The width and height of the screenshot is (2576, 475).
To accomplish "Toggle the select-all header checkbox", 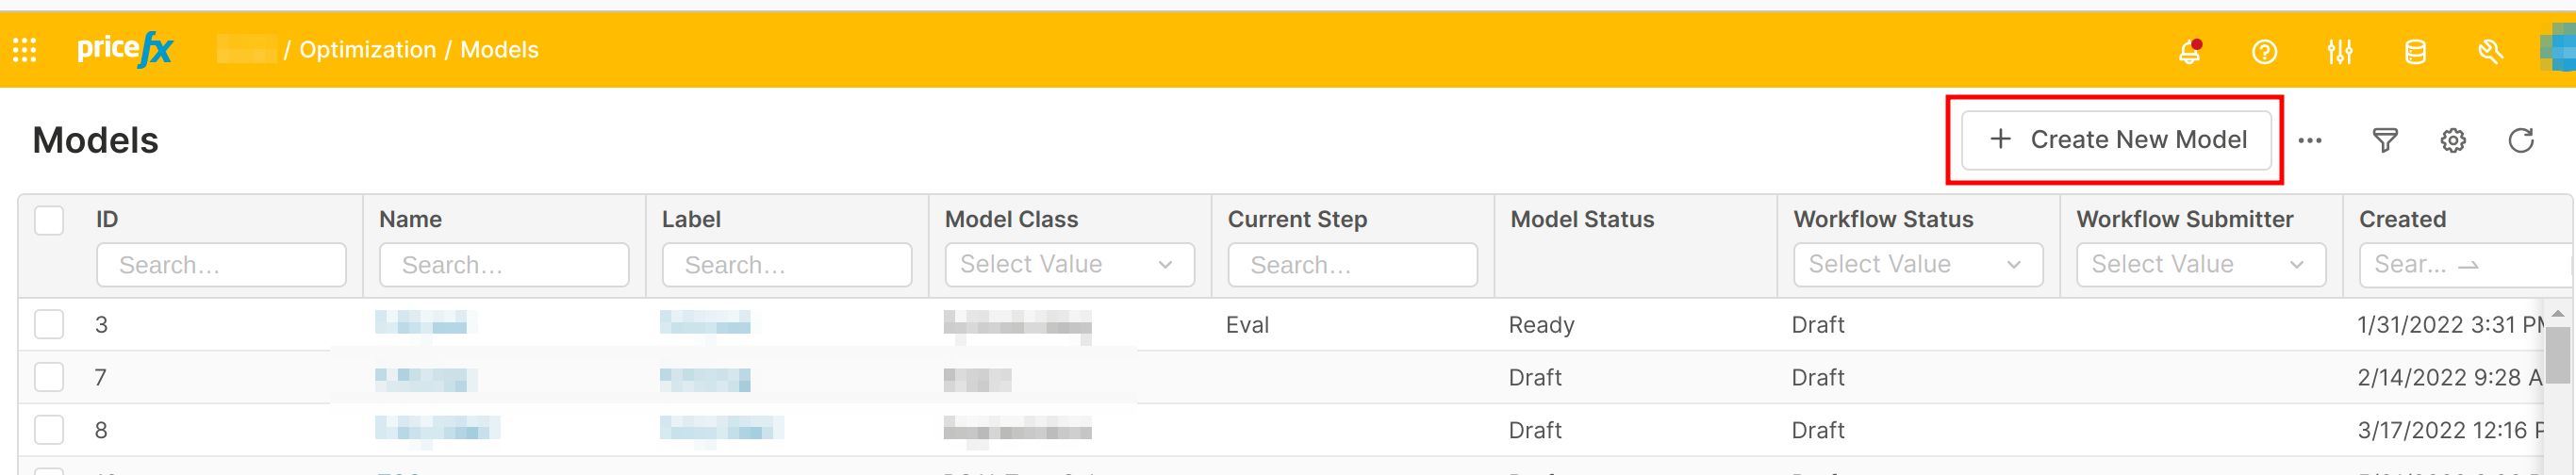I will click(x=49, y=220).
